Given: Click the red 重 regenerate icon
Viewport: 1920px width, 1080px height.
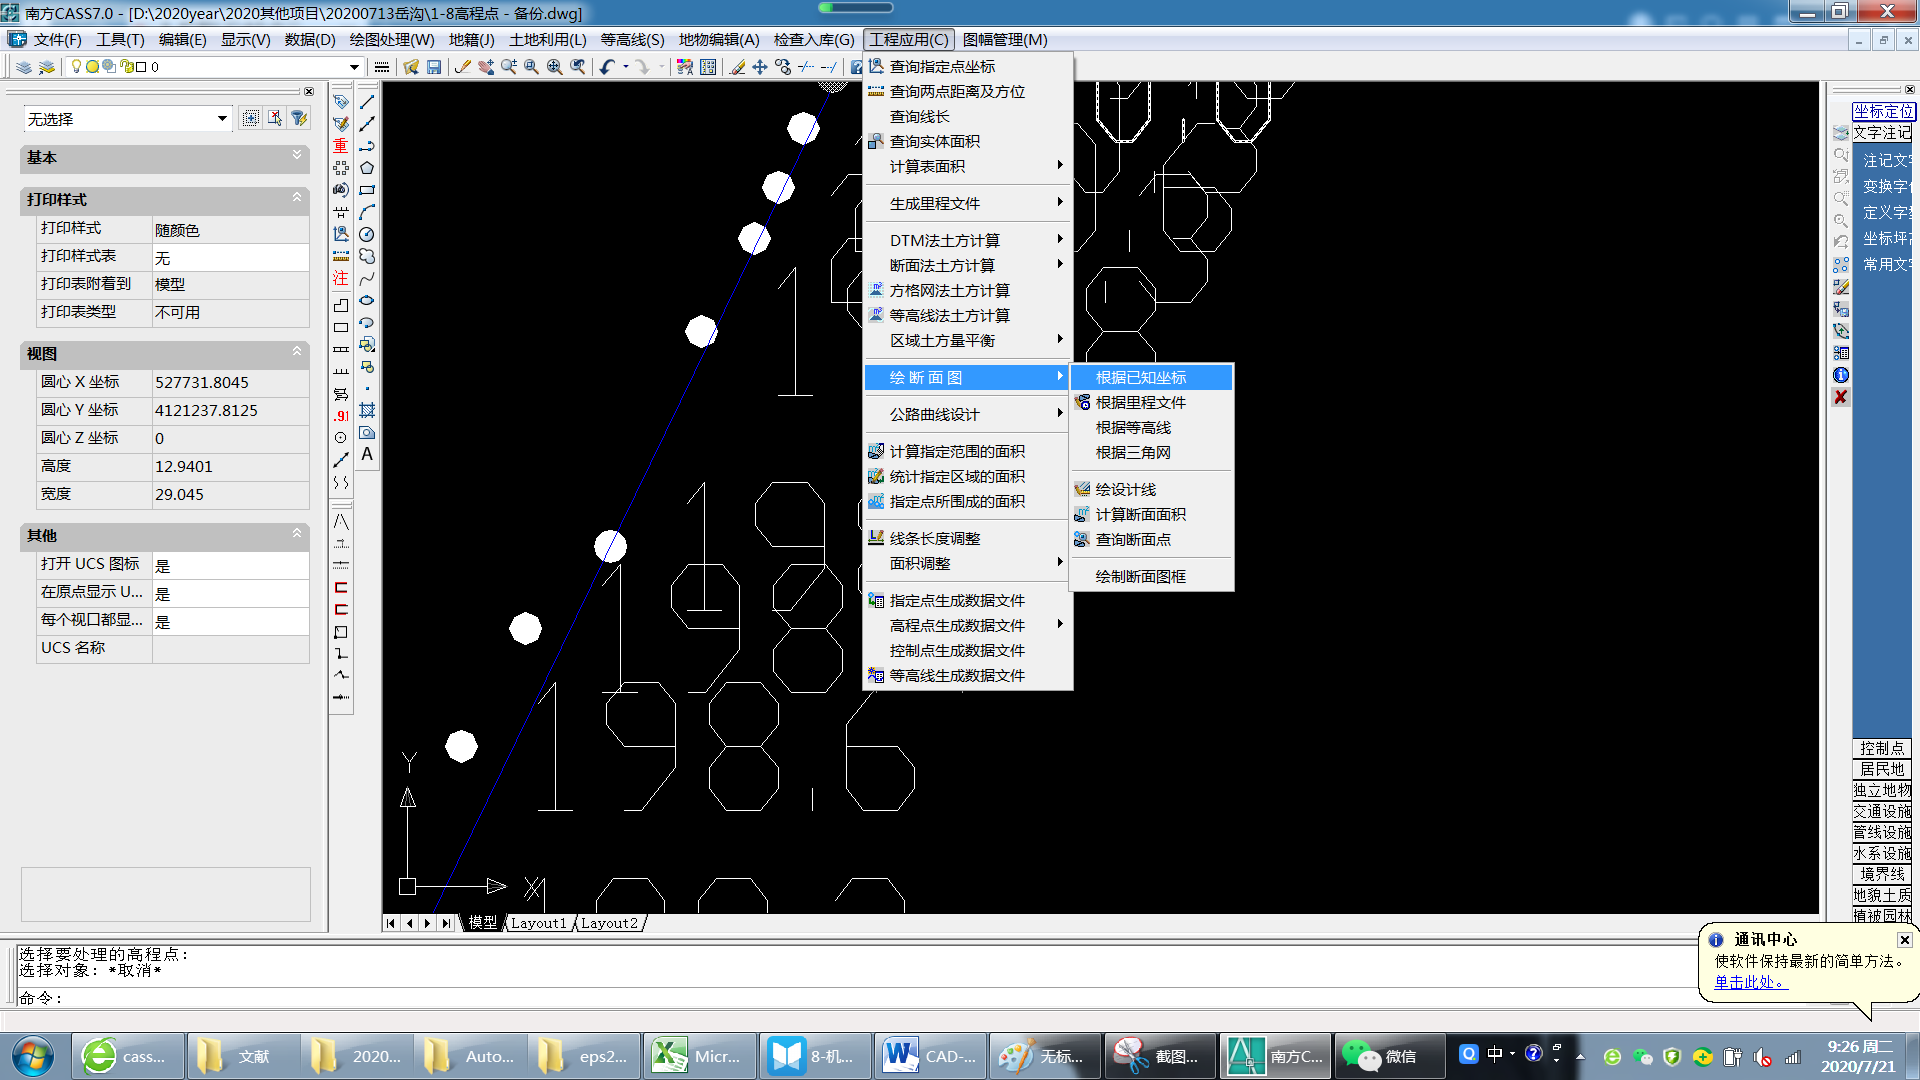Looking at the screenshot, I should pyautogui.click(x=341, y=146).
